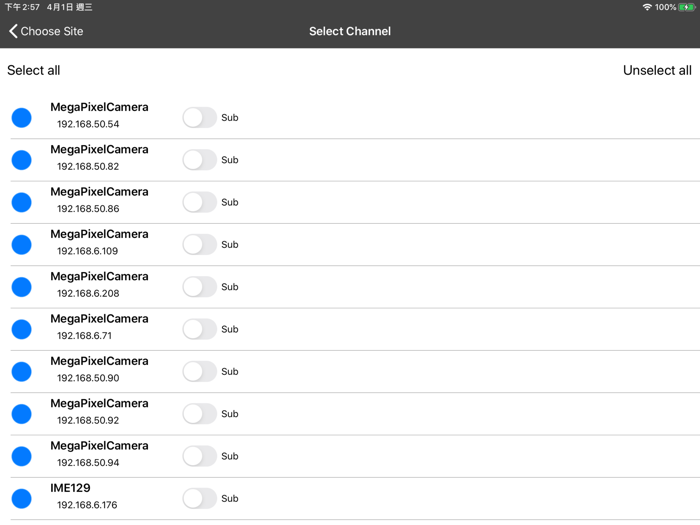The width and height of the screenshot is (700, 525).
Task: Tap the IP address 192.168.6.208
Action: [88, 294]
